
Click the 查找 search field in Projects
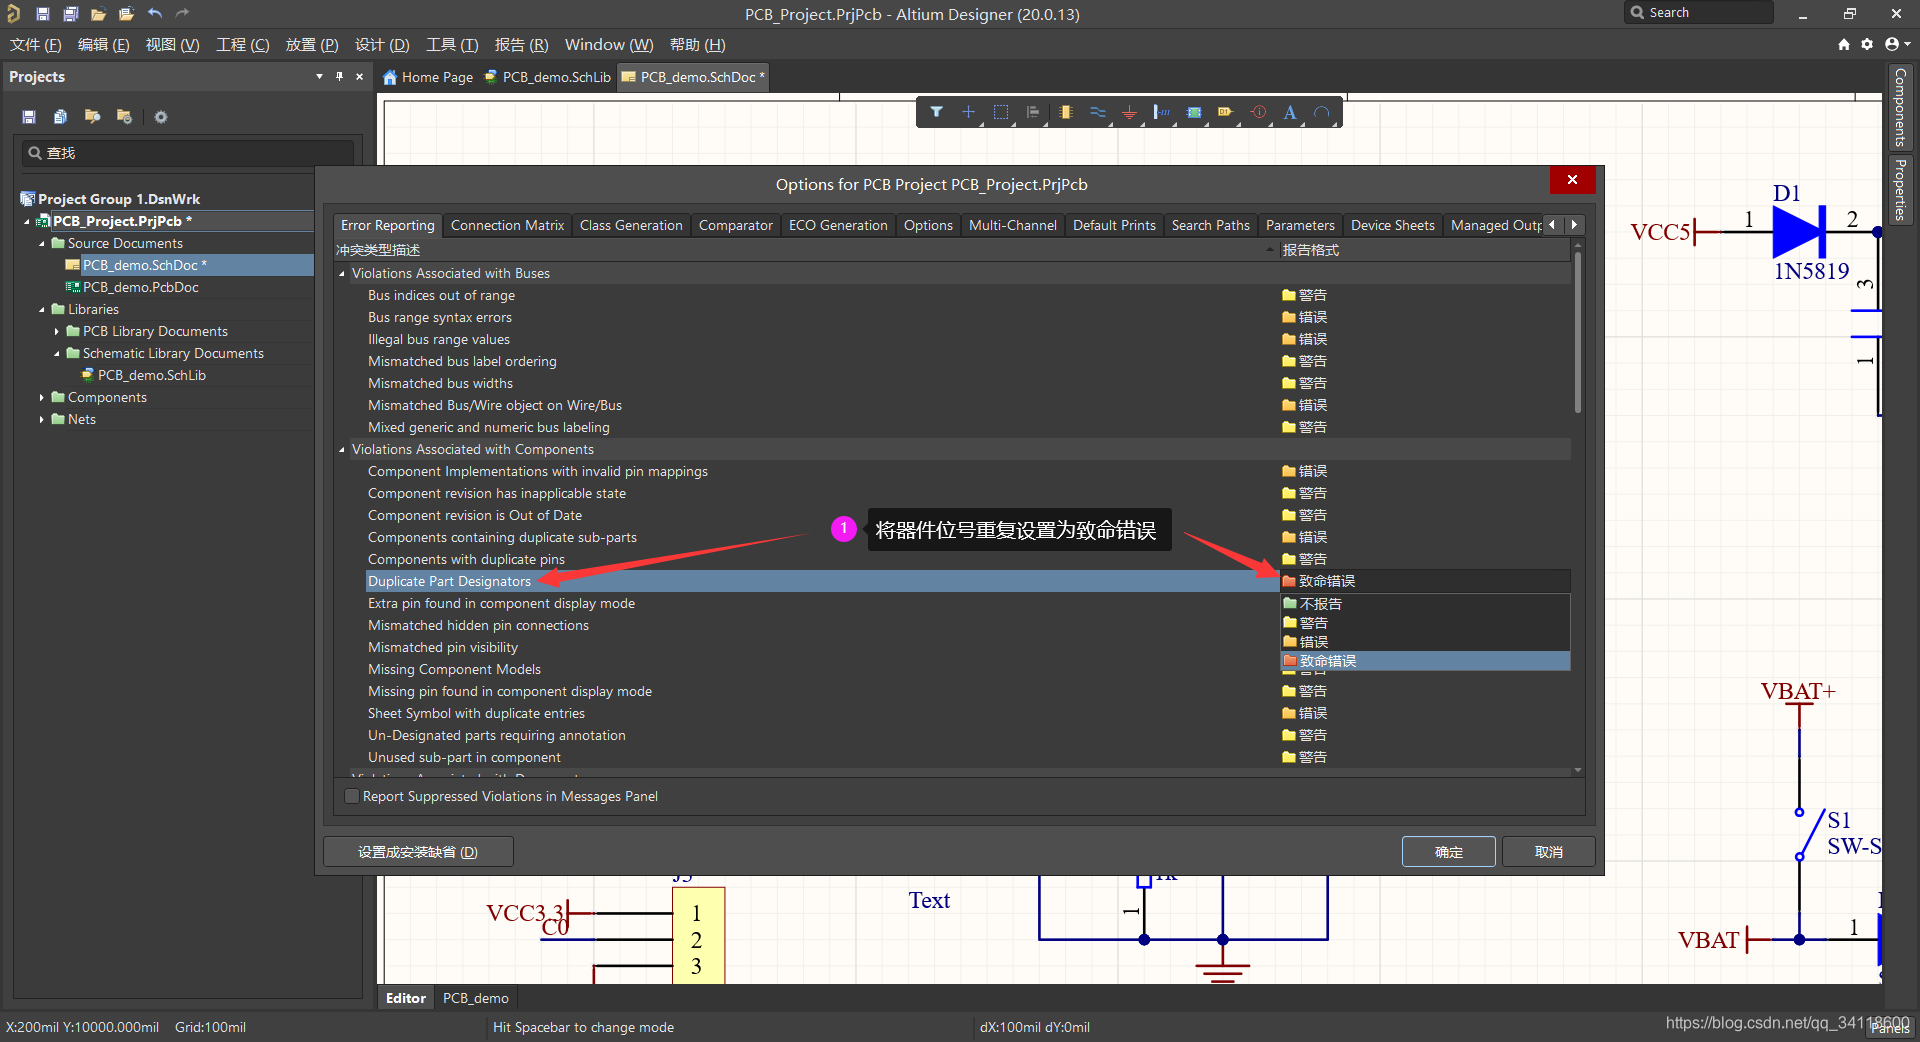(x=189, y=153)
